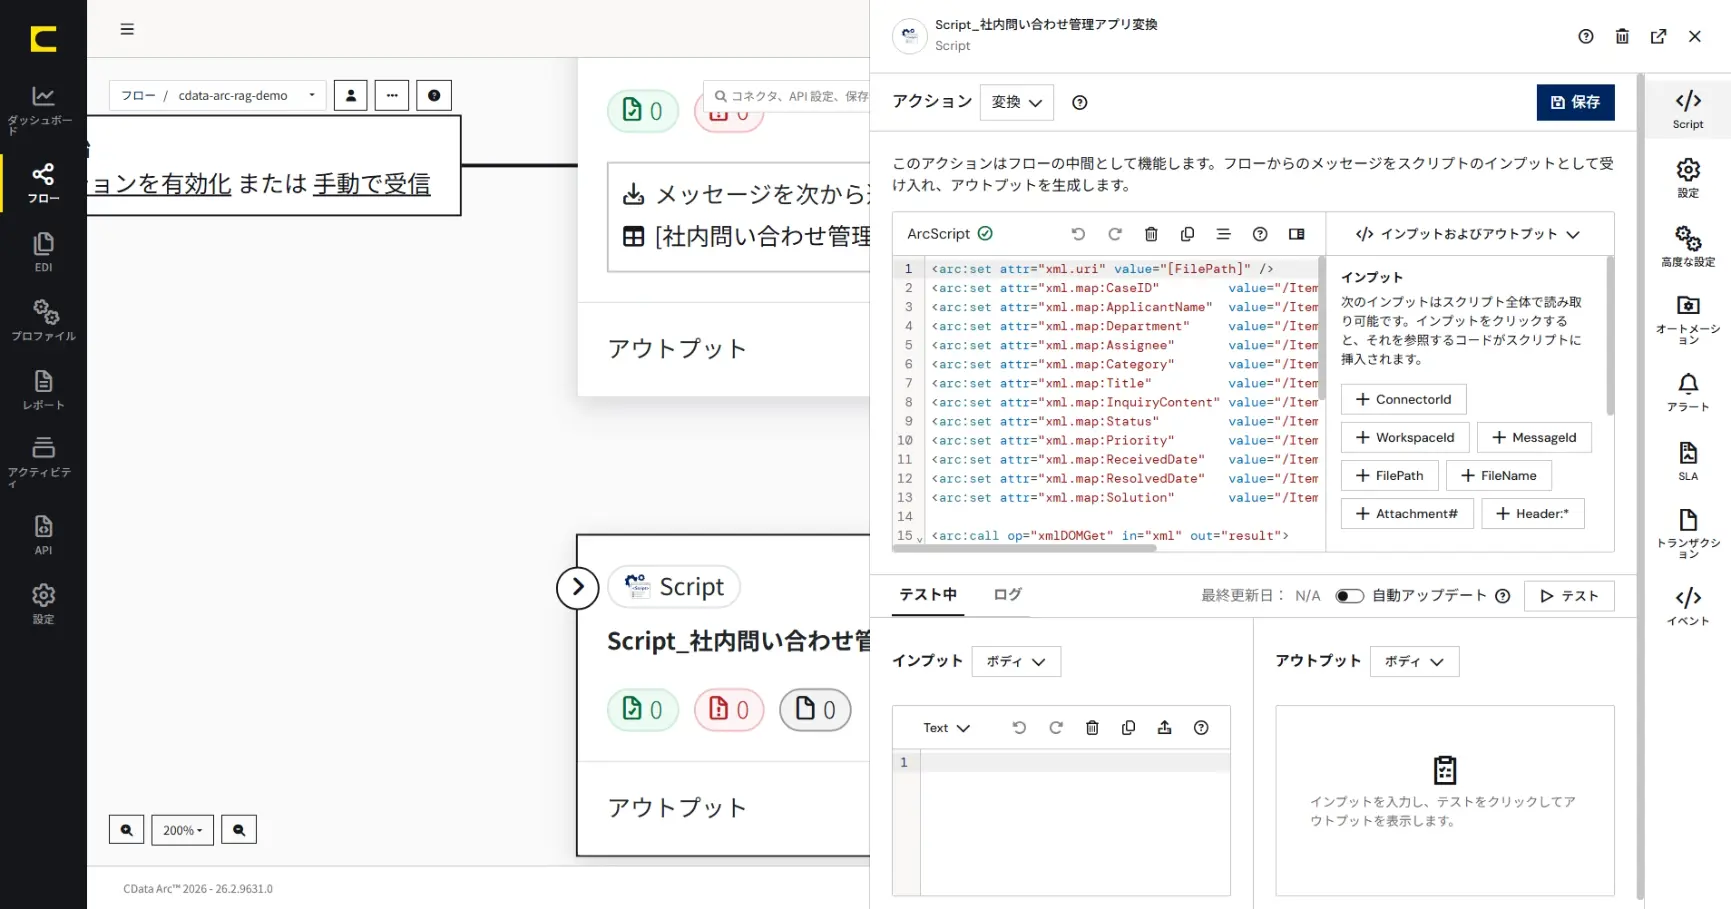Switch to the テスト中 tab
This screenshot has height=909, width=1731.
tap(928, 594)
